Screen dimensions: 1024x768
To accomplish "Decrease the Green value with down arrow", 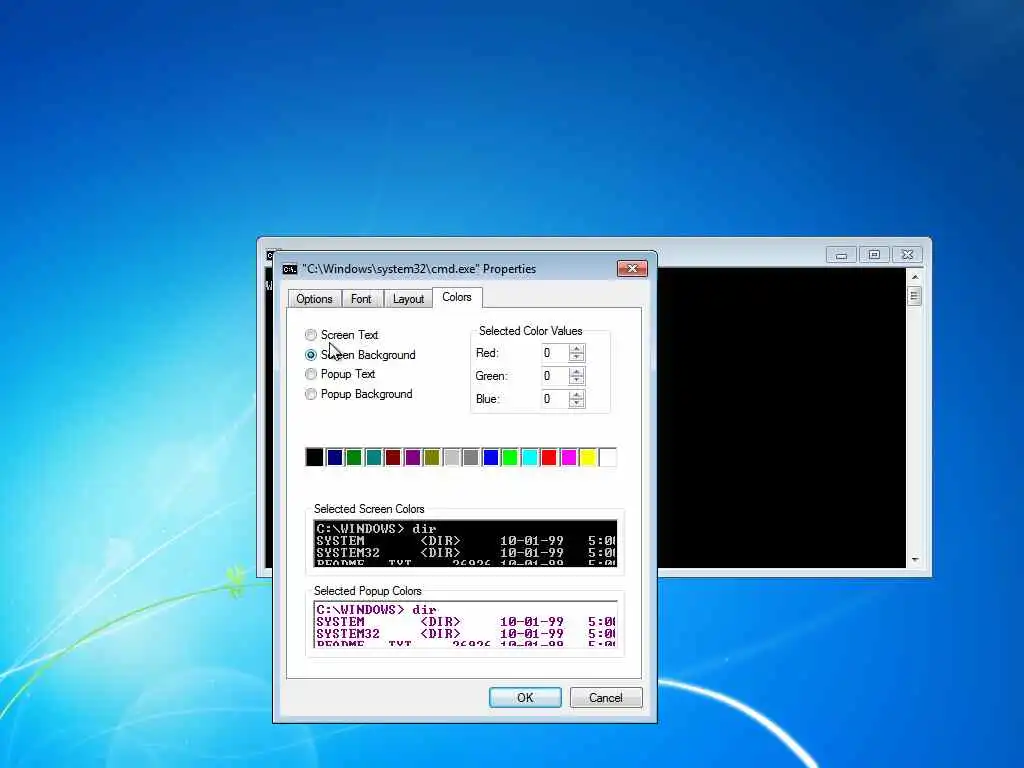I will click(577, 381).
